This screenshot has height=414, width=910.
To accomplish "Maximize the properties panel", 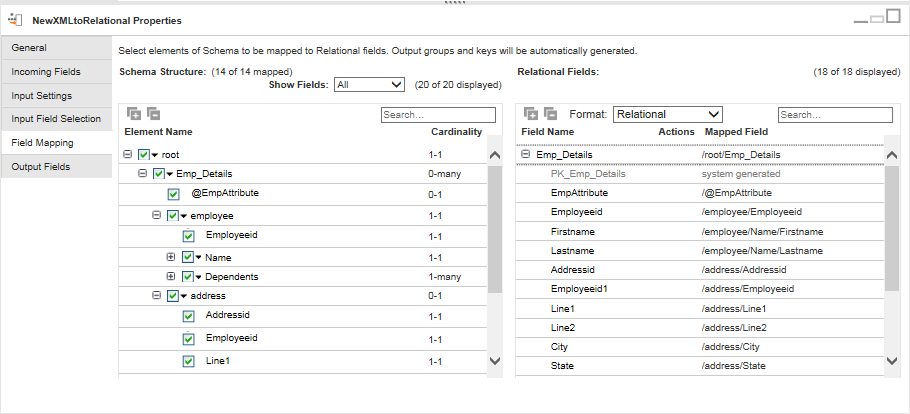I will click(893, 17).
